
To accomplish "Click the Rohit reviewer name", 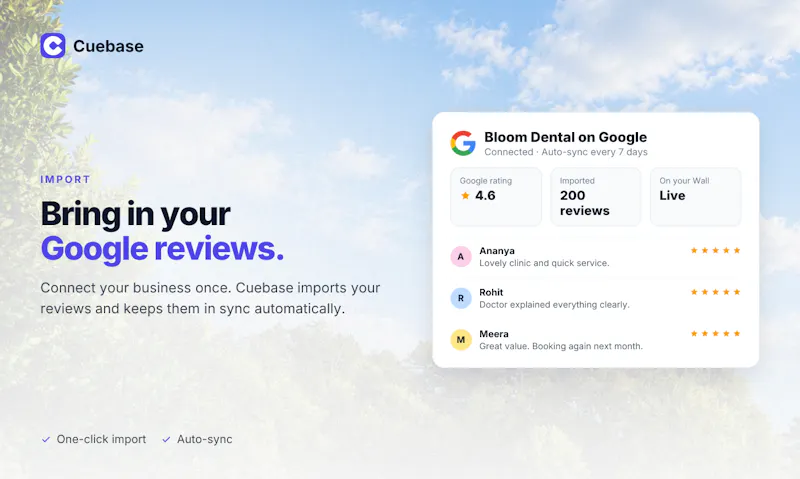I will point(491,292).
